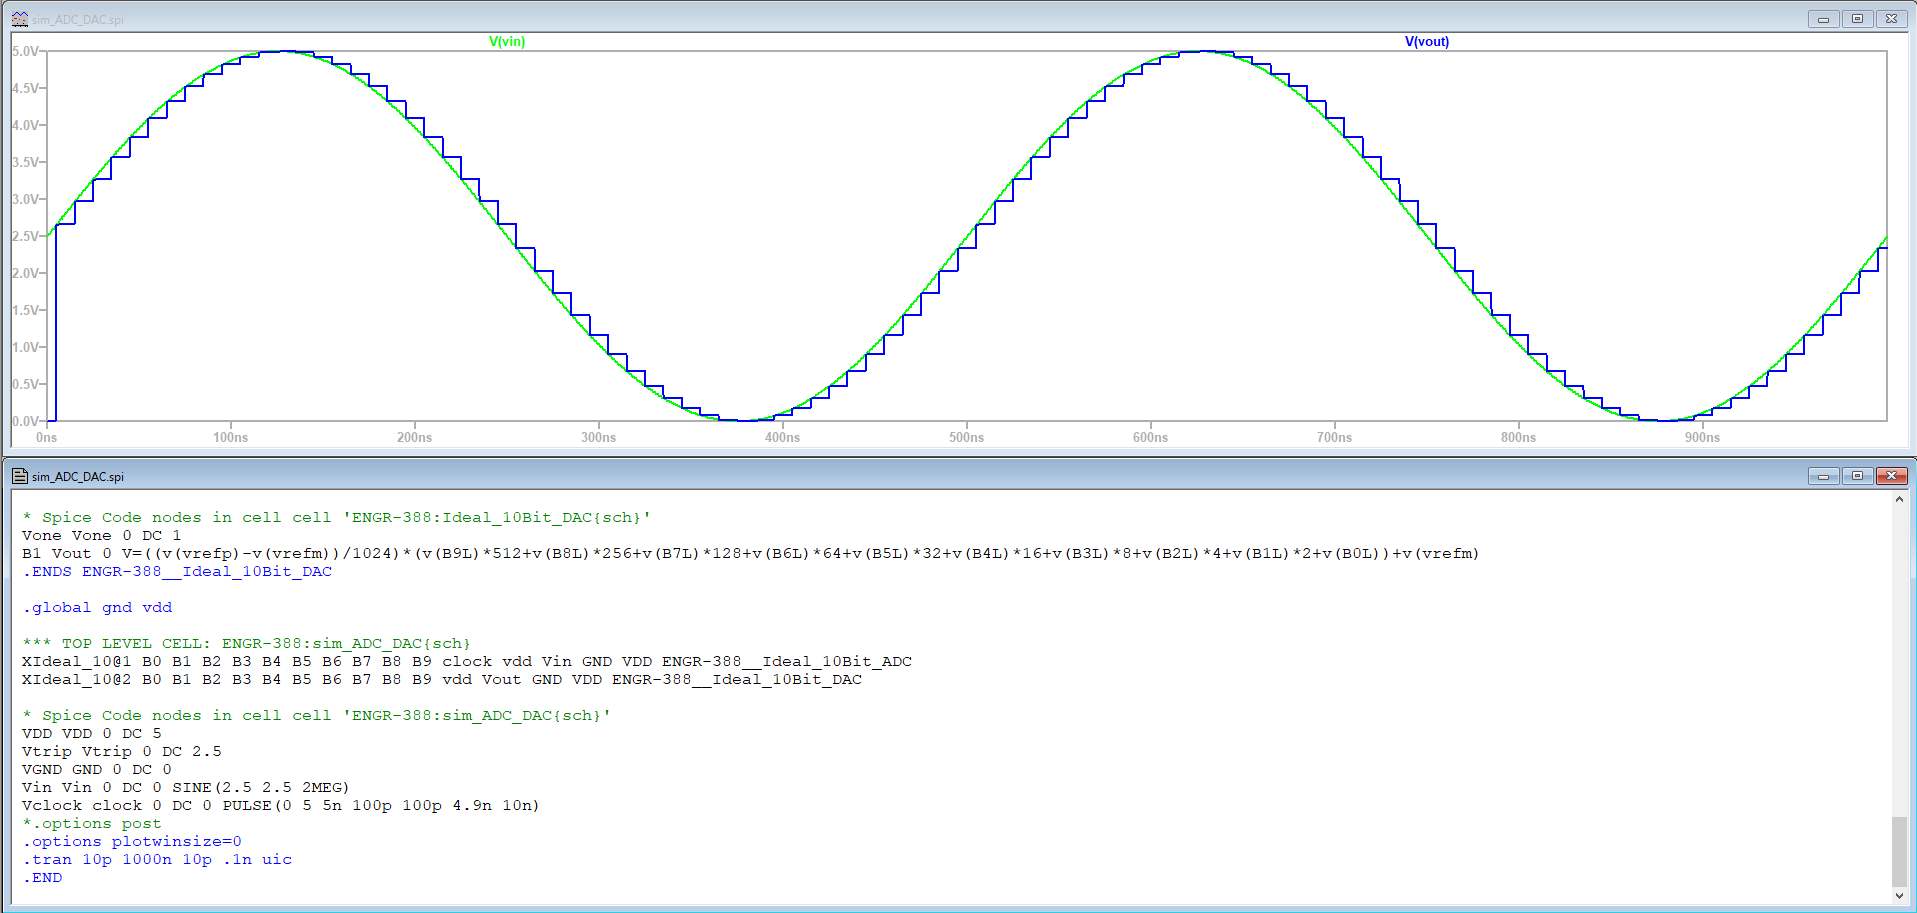Click the 0ns label on the time axis
The height and width of the screenshot is (913, 1917).
(46, 437)
